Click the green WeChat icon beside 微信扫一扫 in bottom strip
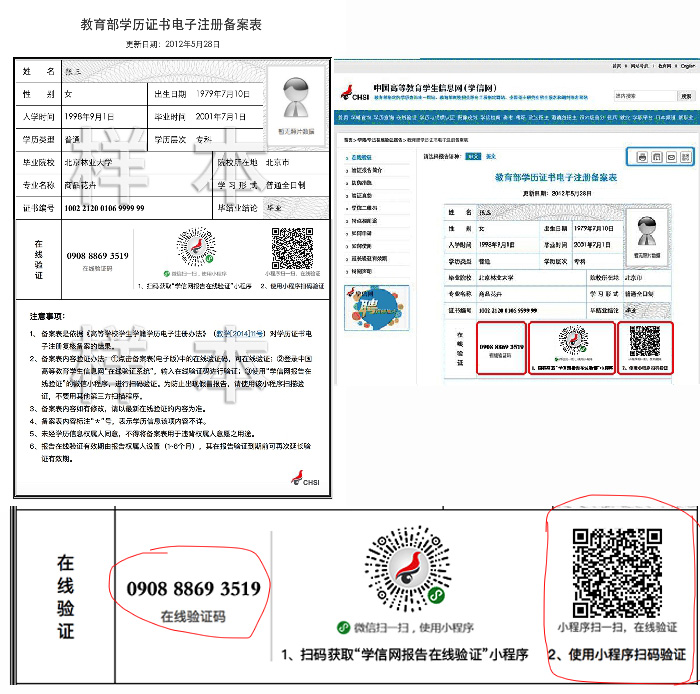The image size is (700, 694). (x=343, y=628)
